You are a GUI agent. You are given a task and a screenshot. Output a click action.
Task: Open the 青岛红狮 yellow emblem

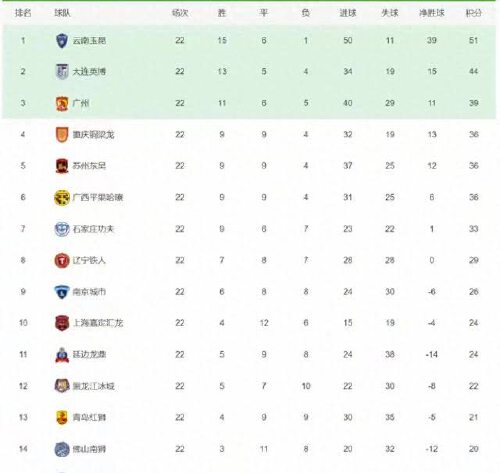pos(62,418)
